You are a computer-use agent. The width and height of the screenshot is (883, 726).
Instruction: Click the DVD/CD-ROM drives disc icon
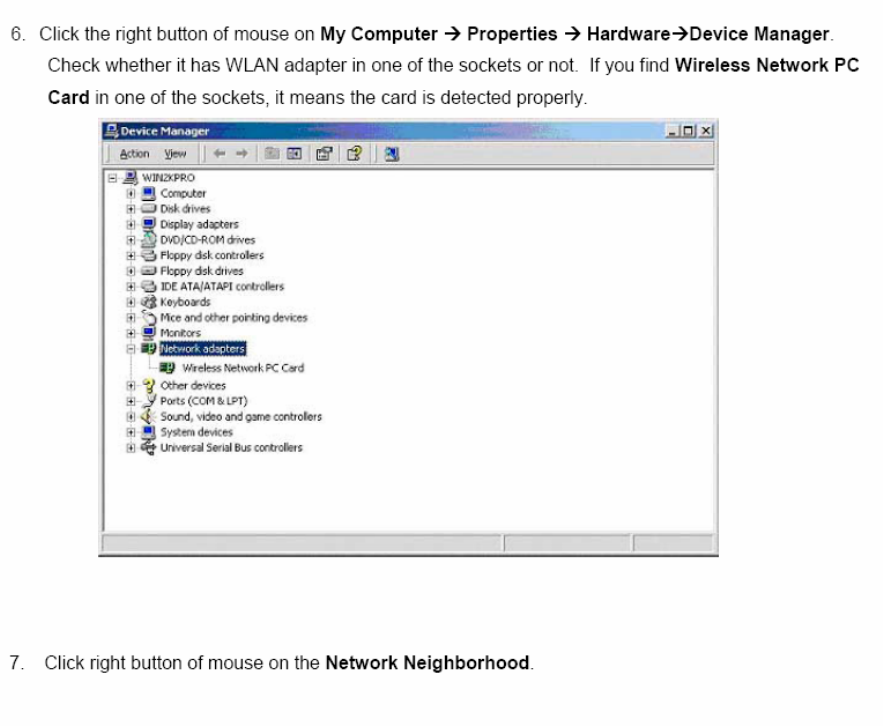[x=149, y=240]
